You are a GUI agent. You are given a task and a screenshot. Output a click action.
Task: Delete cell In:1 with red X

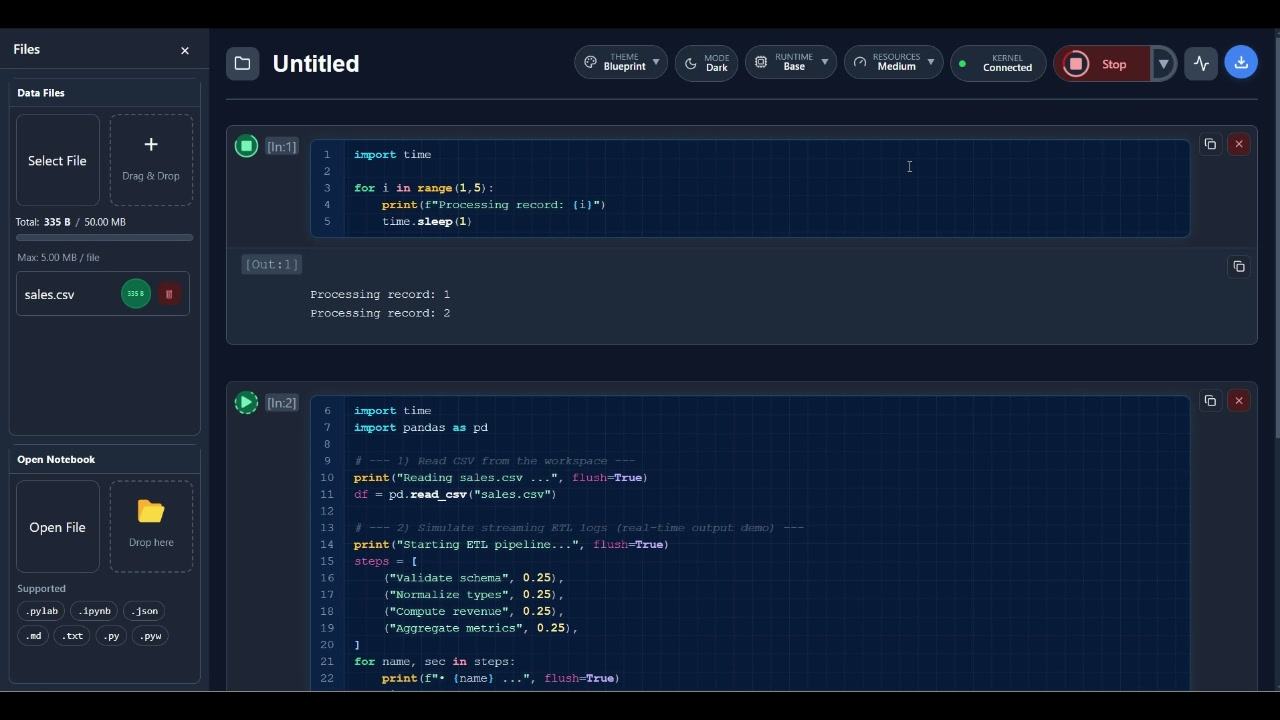click(1239, 144)
